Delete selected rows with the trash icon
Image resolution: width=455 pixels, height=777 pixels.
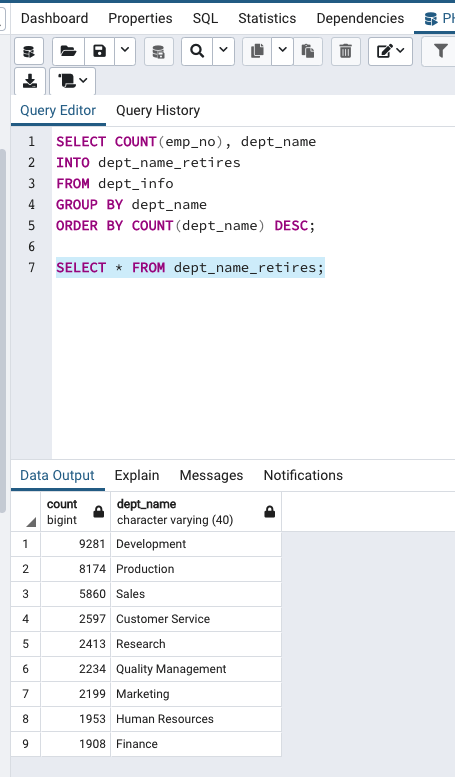coord(345,51)
